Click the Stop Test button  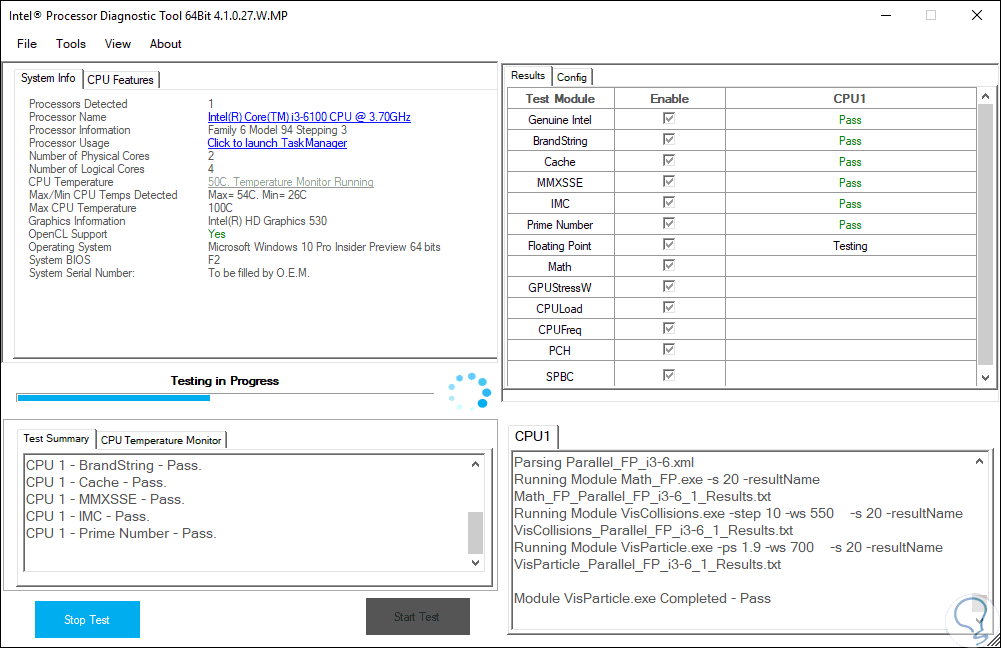coord(87,619)
